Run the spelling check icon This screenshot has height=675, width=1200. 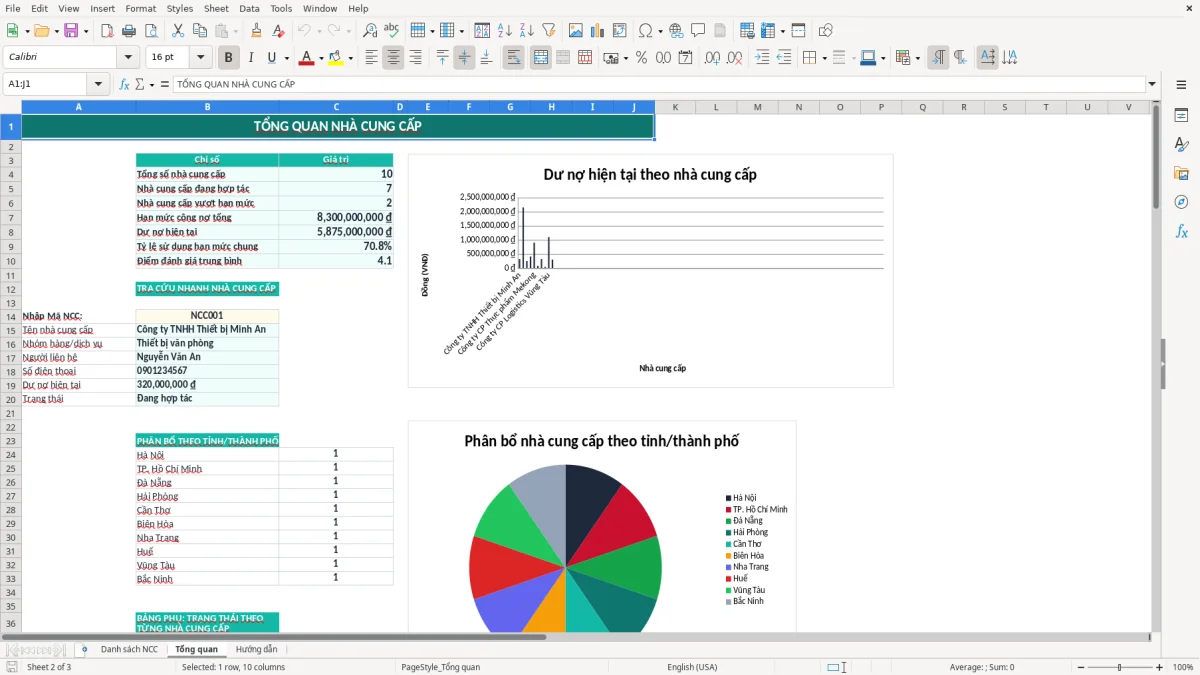click(x=392, y=31)
